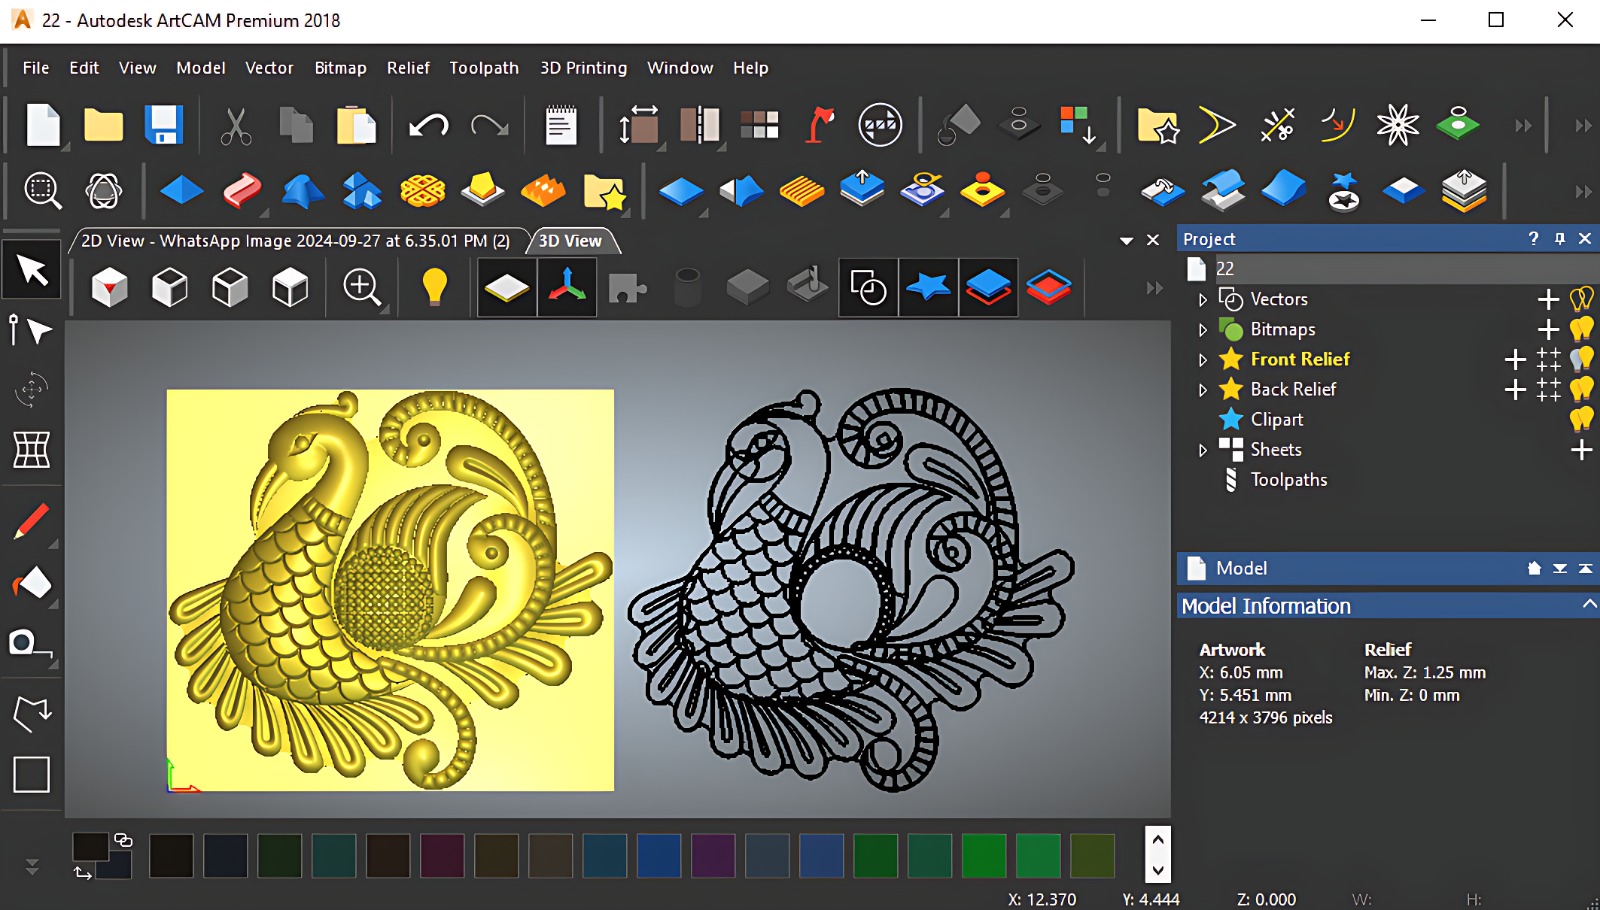Image resolution: width=1600 pixels, height=910 pixels.
Task: Open the 3D Printing menu
Action: [x=583, y=68]
